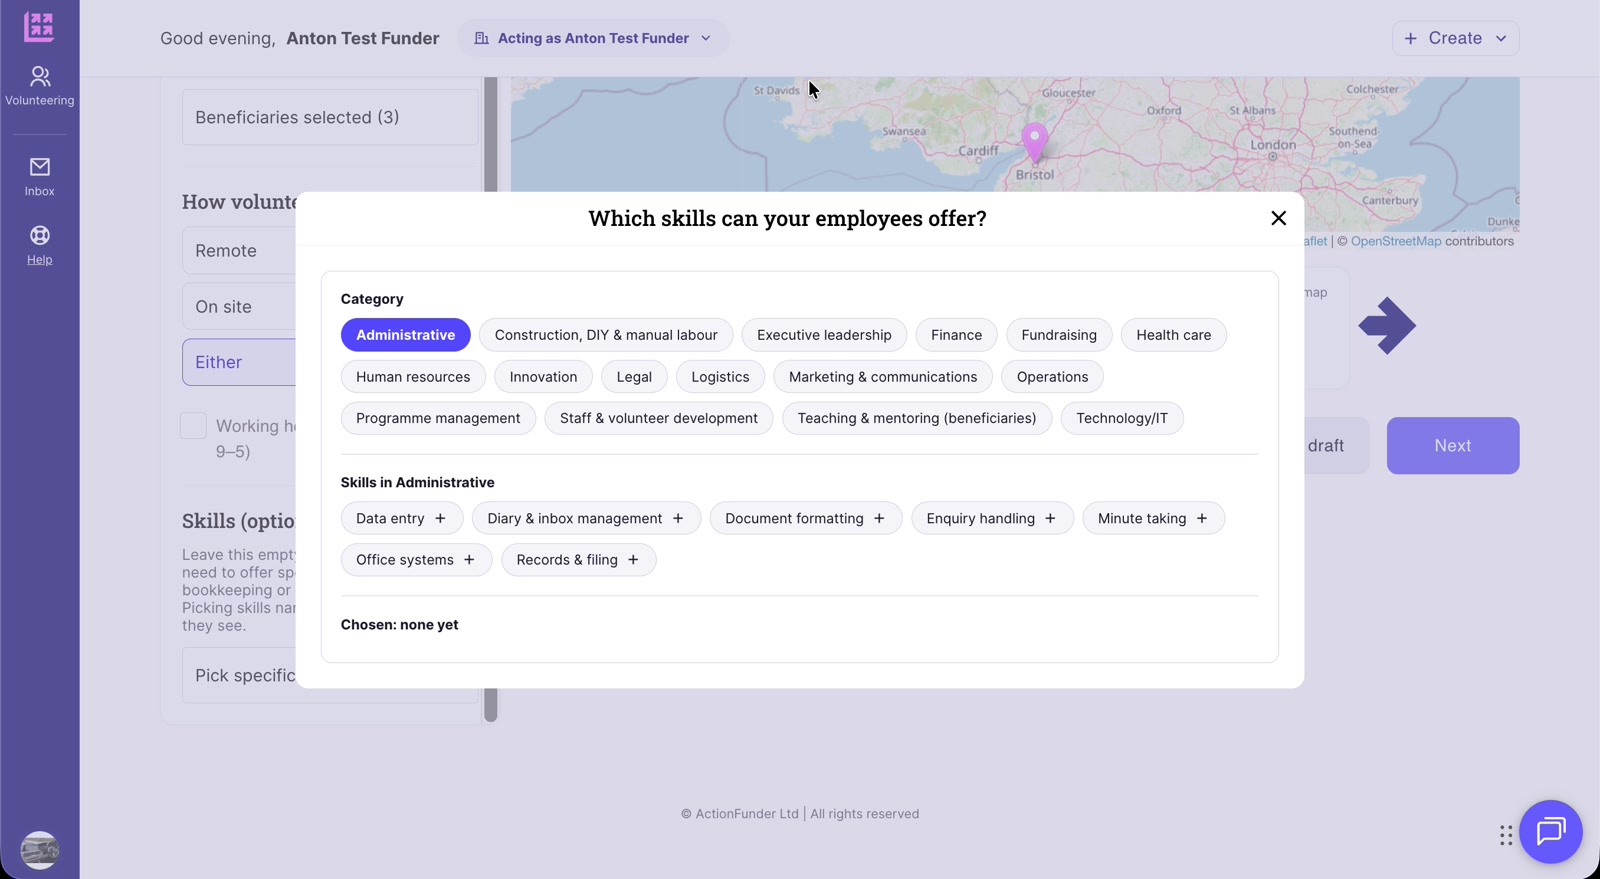The image size is (1600, 879).
Task: Toggle the Working hours checkbox
Action: pyautogui.click(x=193, y=426)
